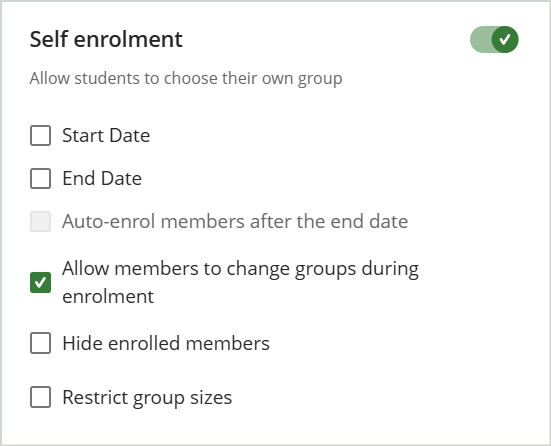
Task: Click the white tick inside the green checkbox
Action: pos(40,282)
